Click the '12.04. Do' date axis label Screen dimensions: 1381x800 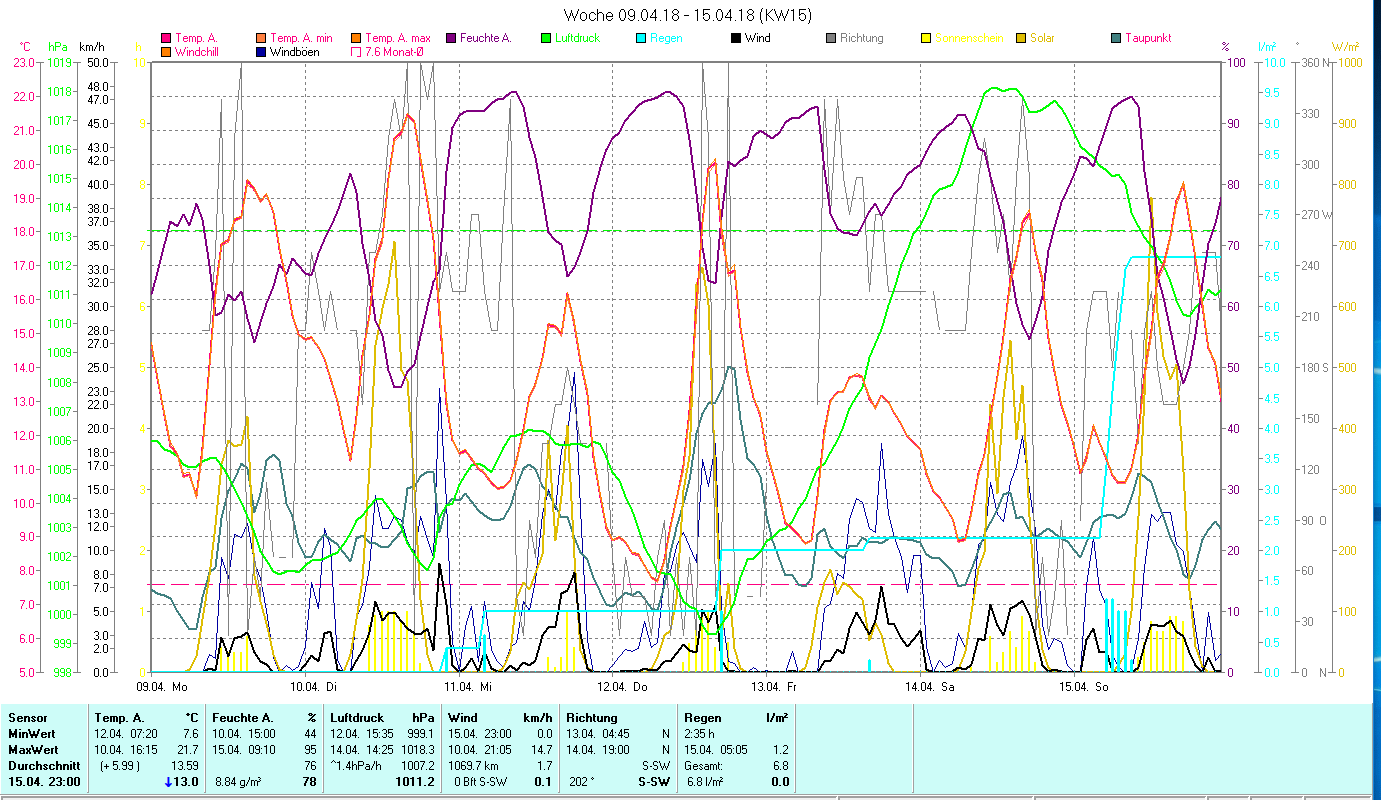[x=622, y=687]
